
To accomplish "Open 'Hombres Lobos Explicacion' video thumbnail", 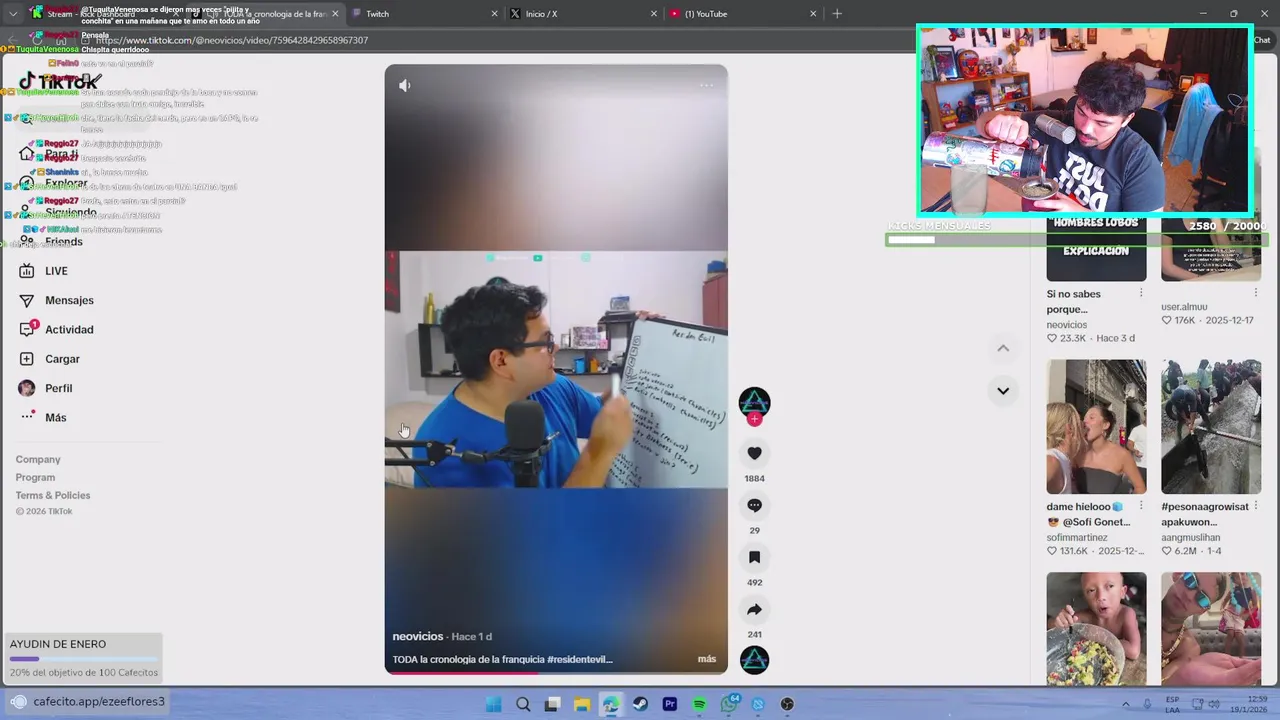I will click(x=1096, y=247).
